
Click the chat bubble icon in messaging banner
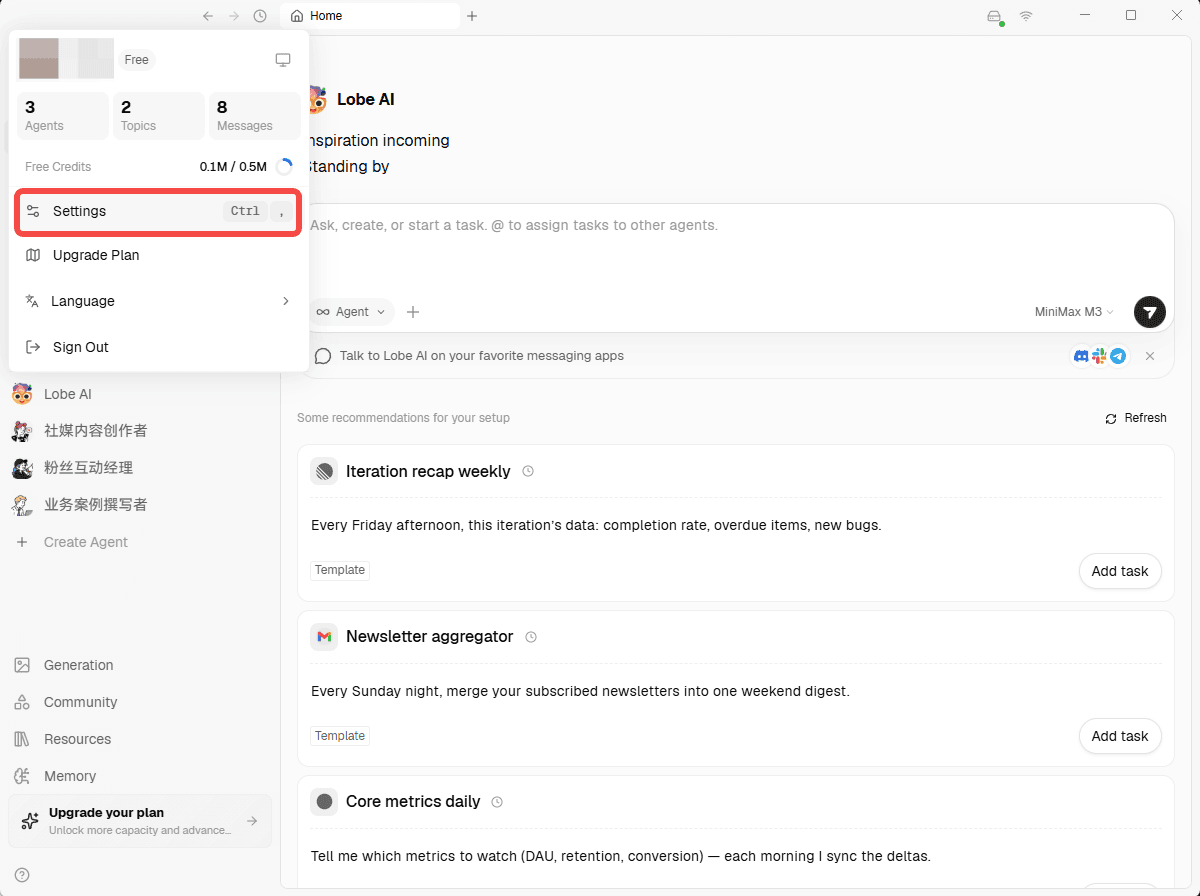pyautogui.click(x=323, y=356)
